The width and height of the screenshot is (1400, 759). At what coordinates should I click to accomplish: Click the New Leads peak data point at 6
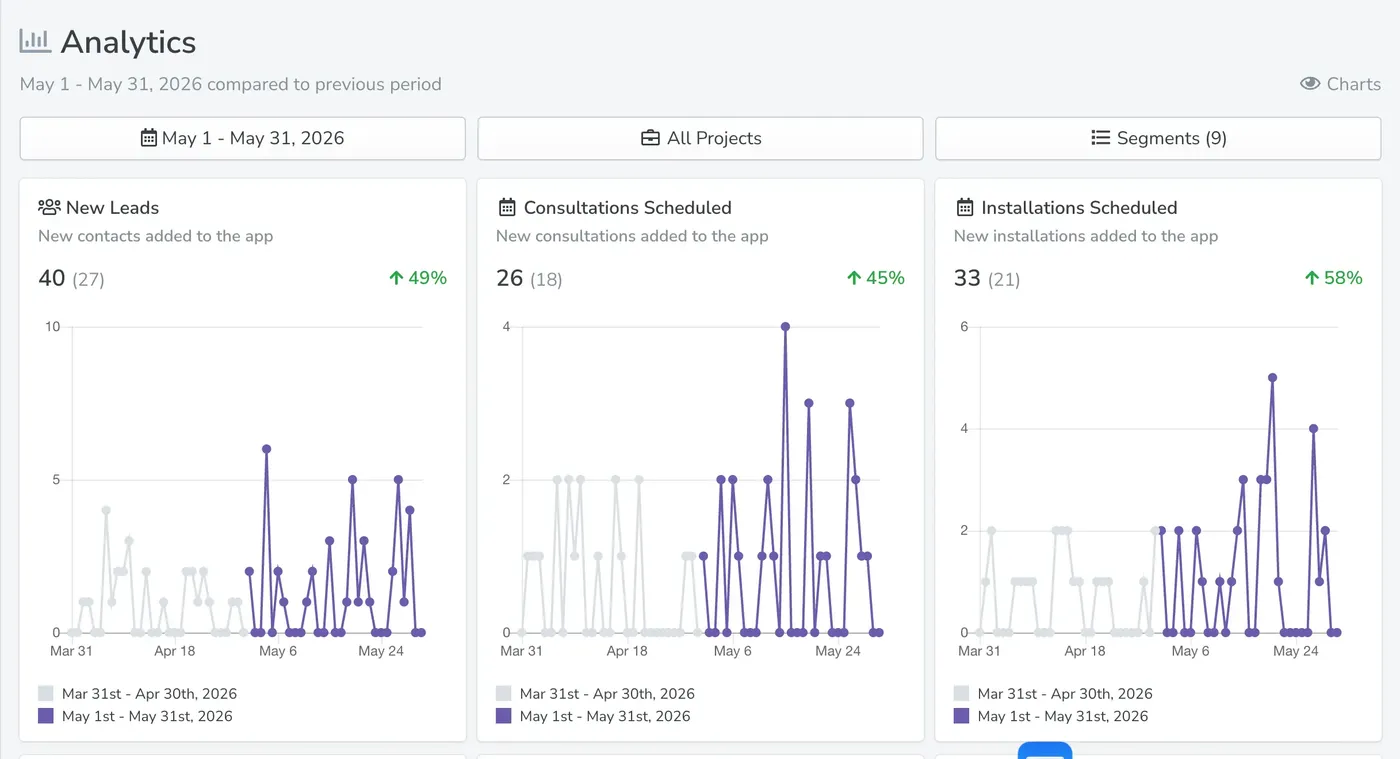(266, 449)
